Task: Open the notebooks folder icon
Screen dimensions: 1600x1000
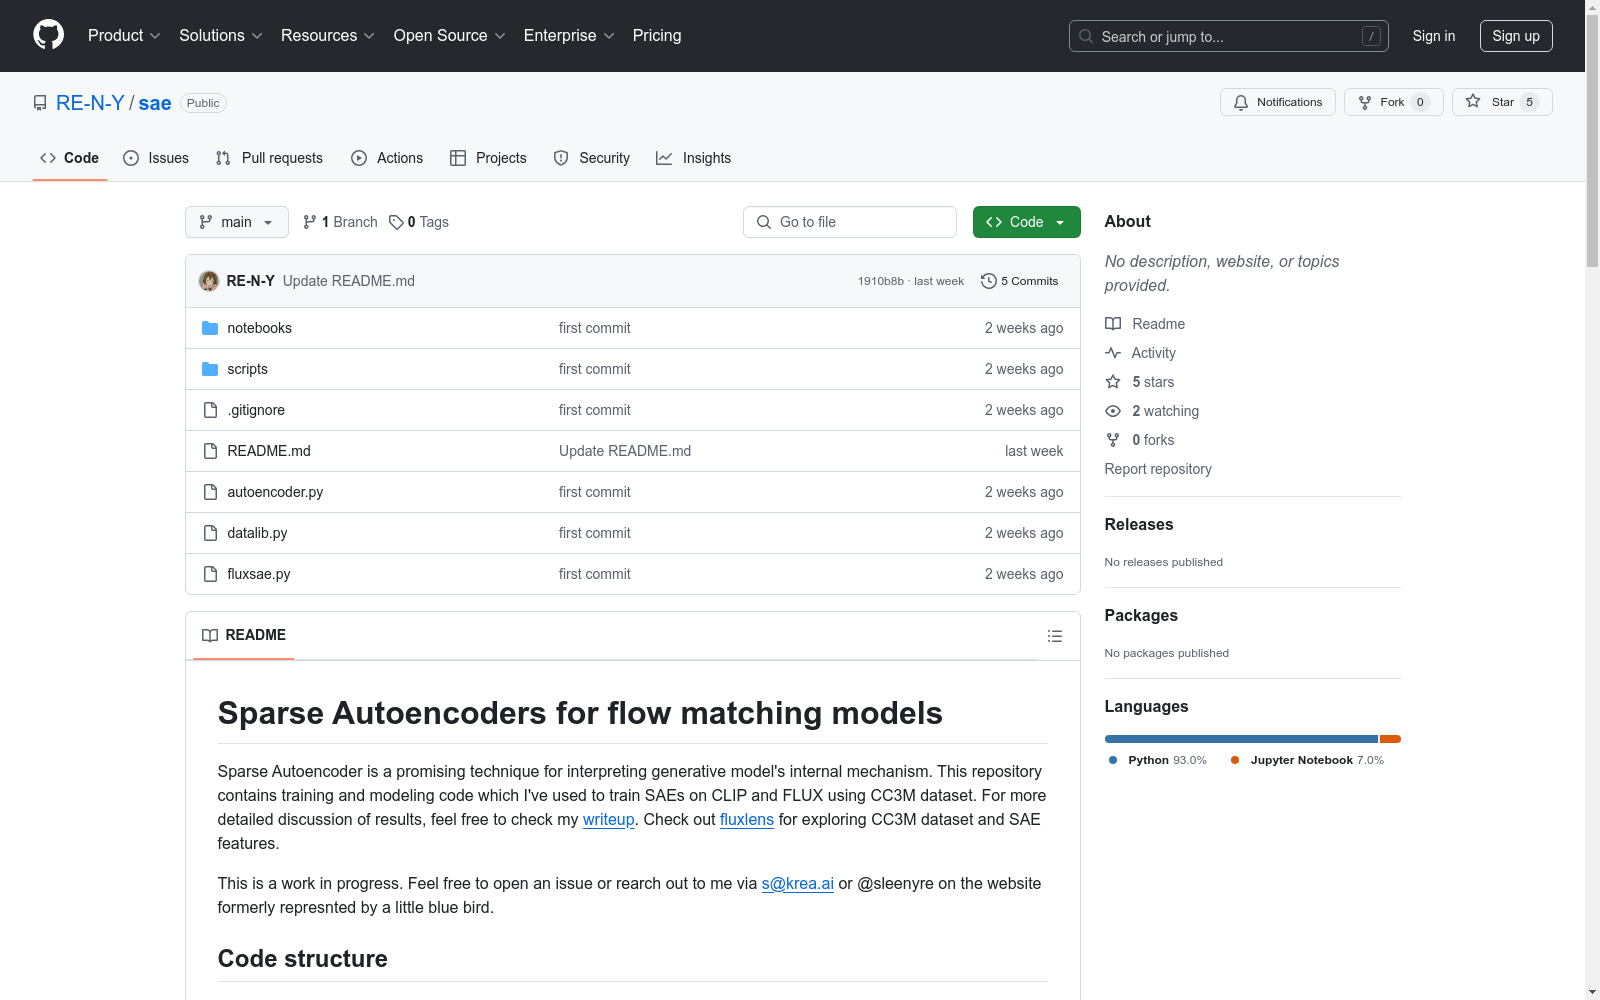Action: click(x=210, y=328)
